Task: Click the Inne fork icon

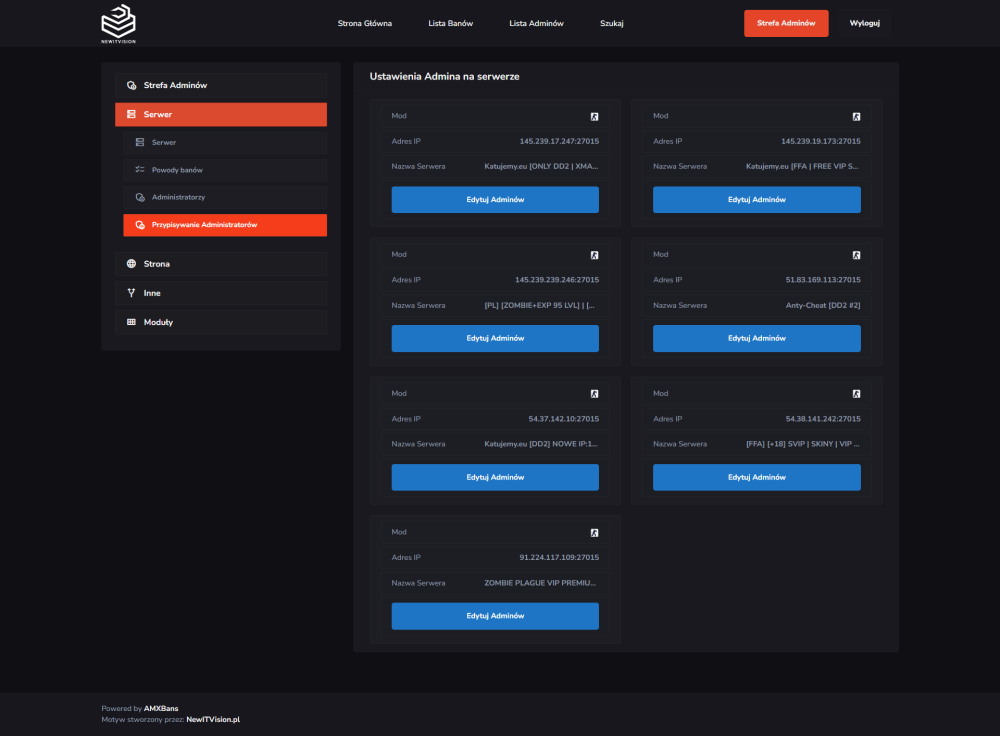Action: point(131,293)
